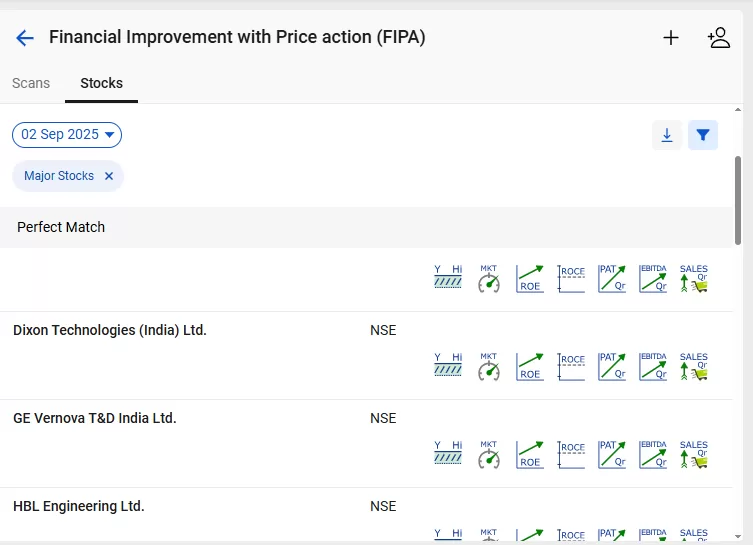Image resolution: width=753 pixels, height=545 pixels.
Task: Click scrollbar up arrow
Action: 738,110
